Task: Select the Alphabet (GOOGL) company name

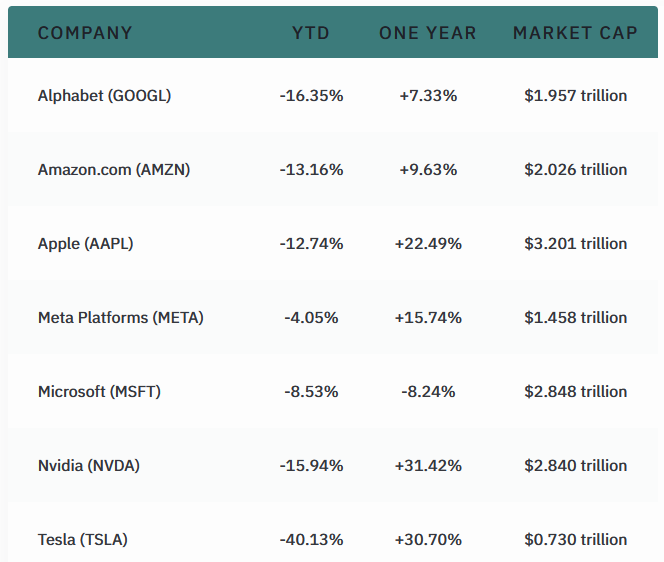Action: 105,96
